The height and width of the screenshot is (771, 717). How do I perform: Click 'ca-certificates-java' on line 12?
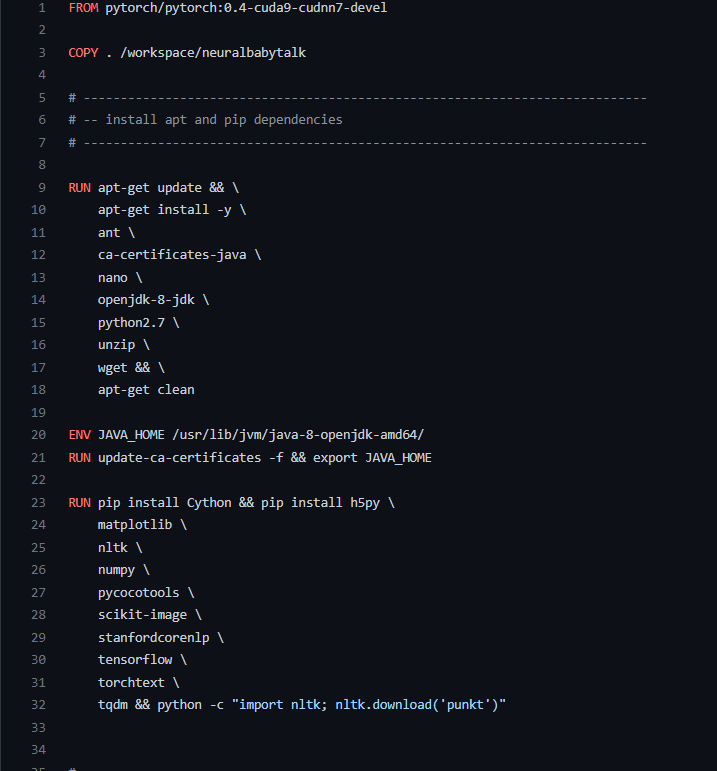172,255
